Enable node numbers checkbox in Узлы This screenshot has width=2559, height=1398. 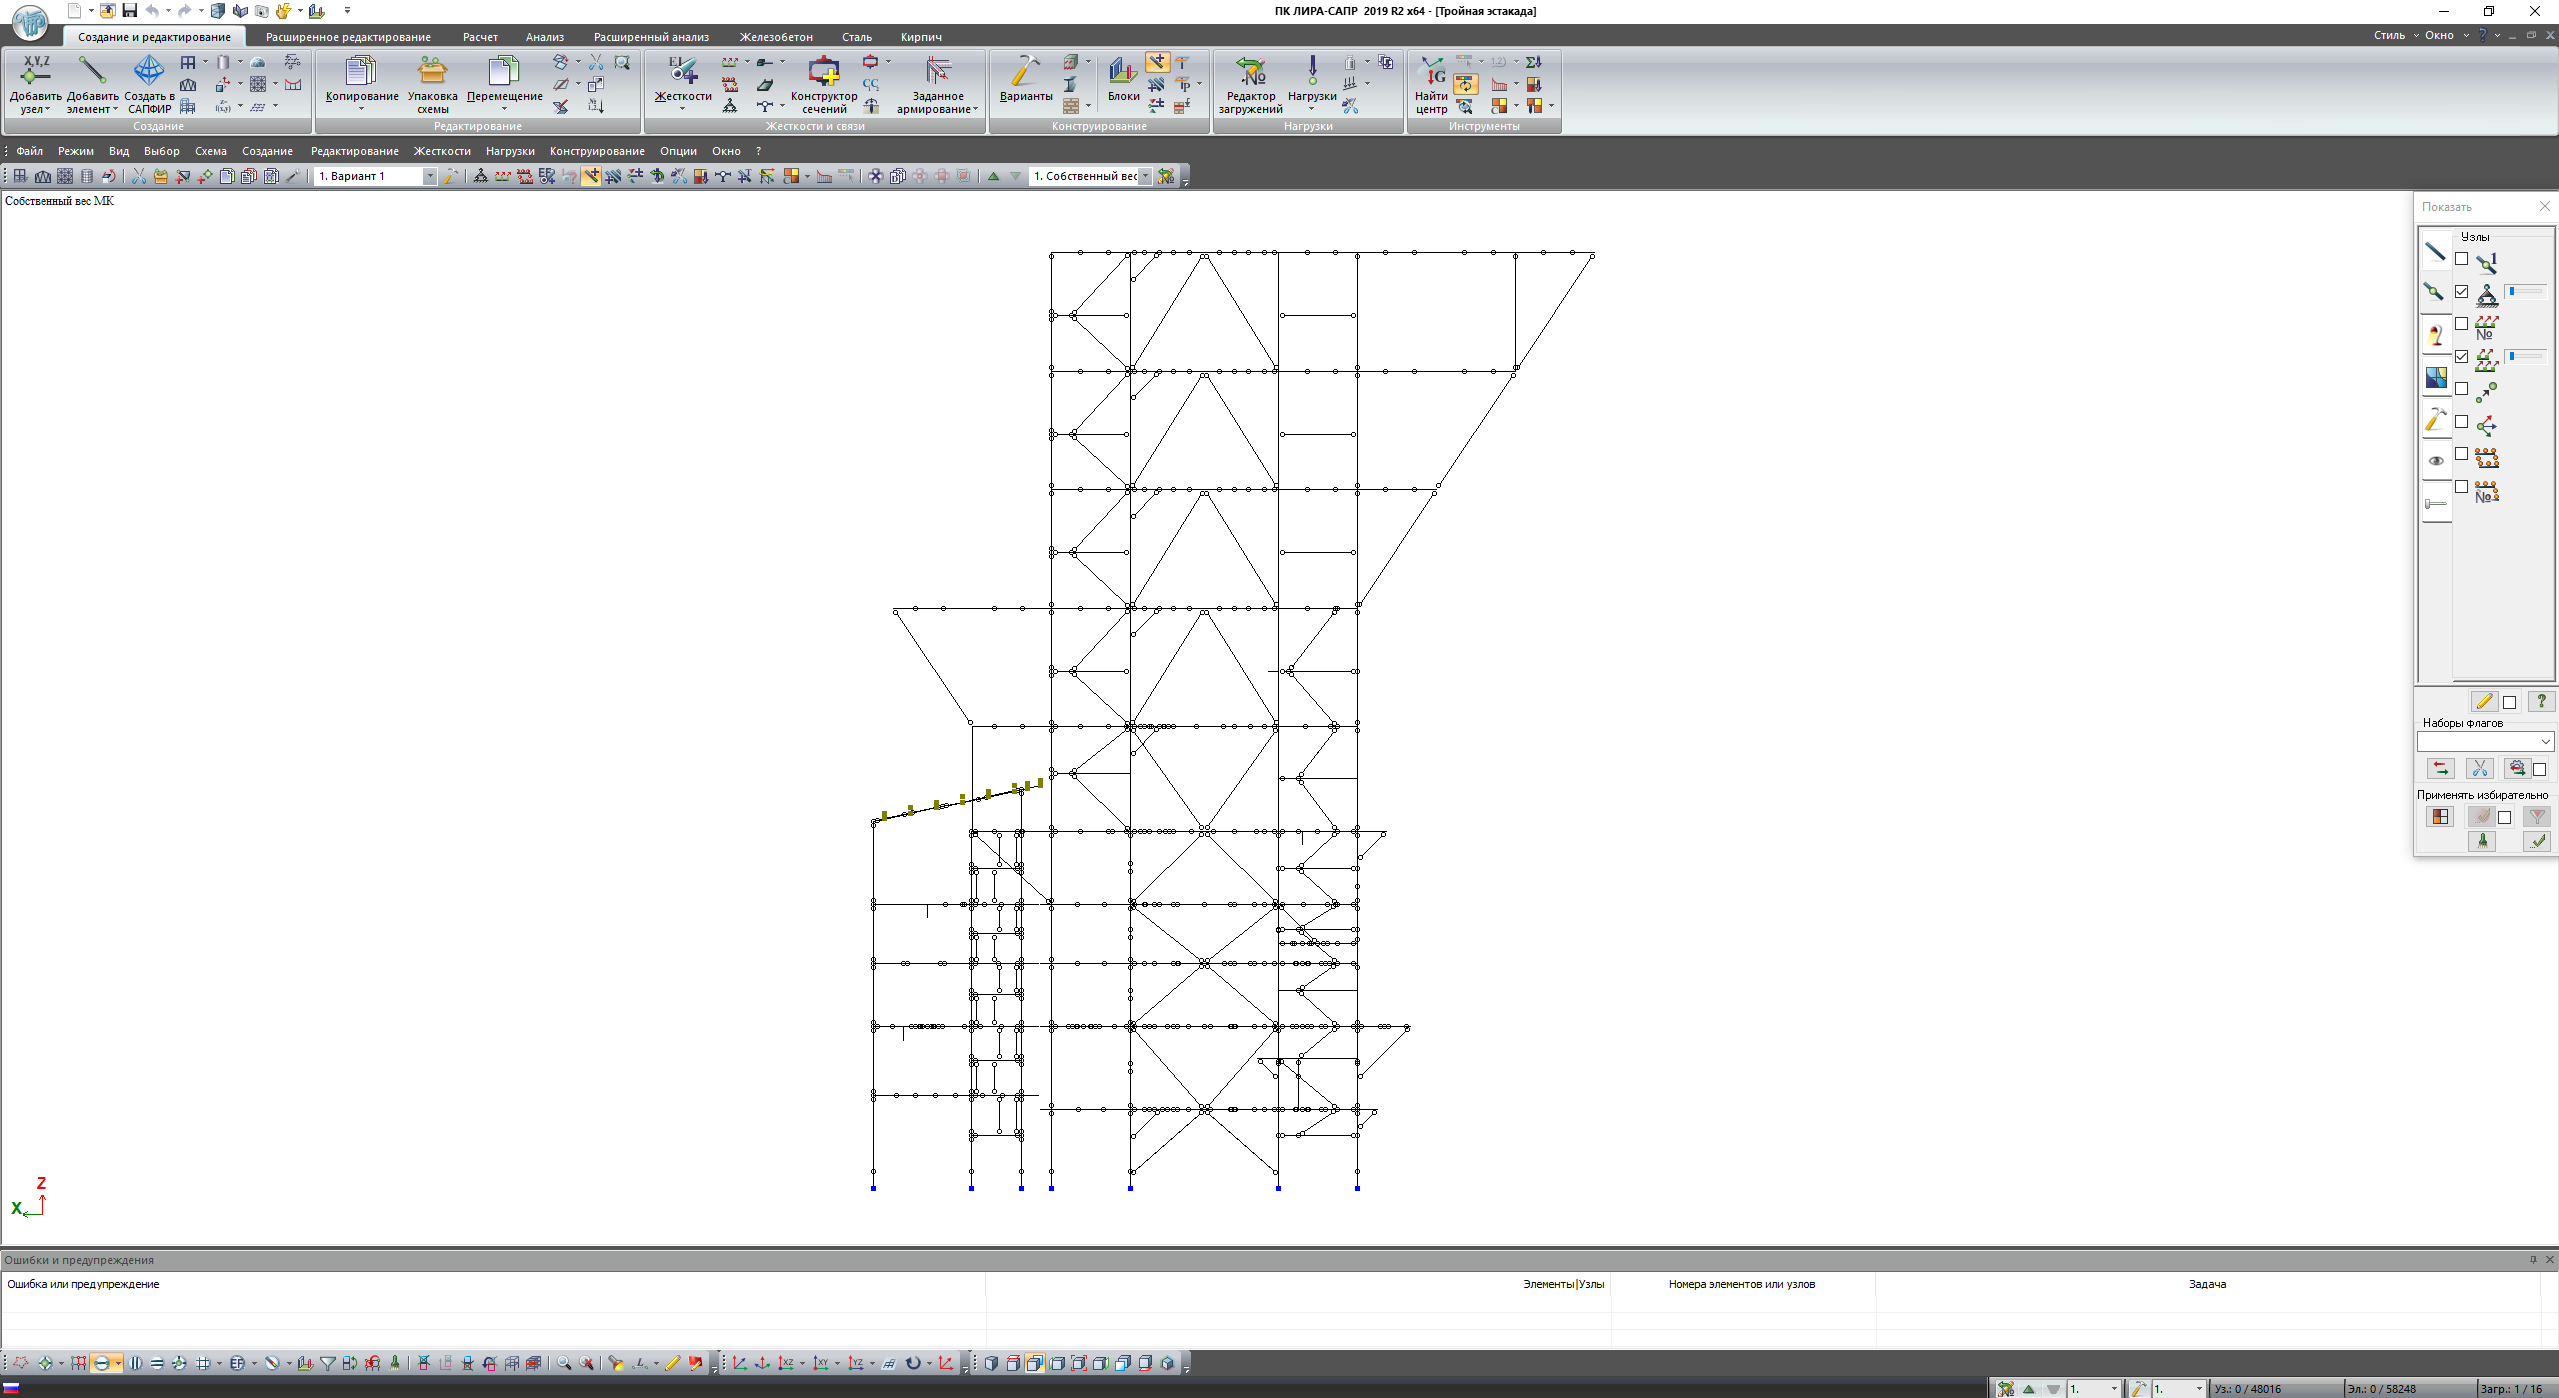point(2462,259)
